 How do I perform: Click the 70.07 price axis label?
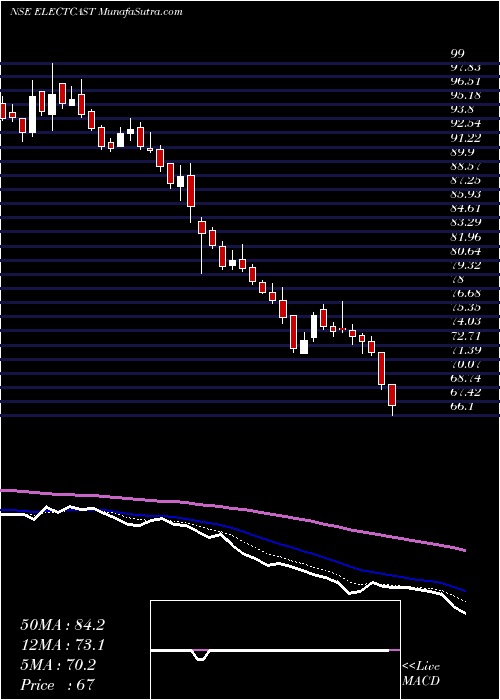(466, 364)
